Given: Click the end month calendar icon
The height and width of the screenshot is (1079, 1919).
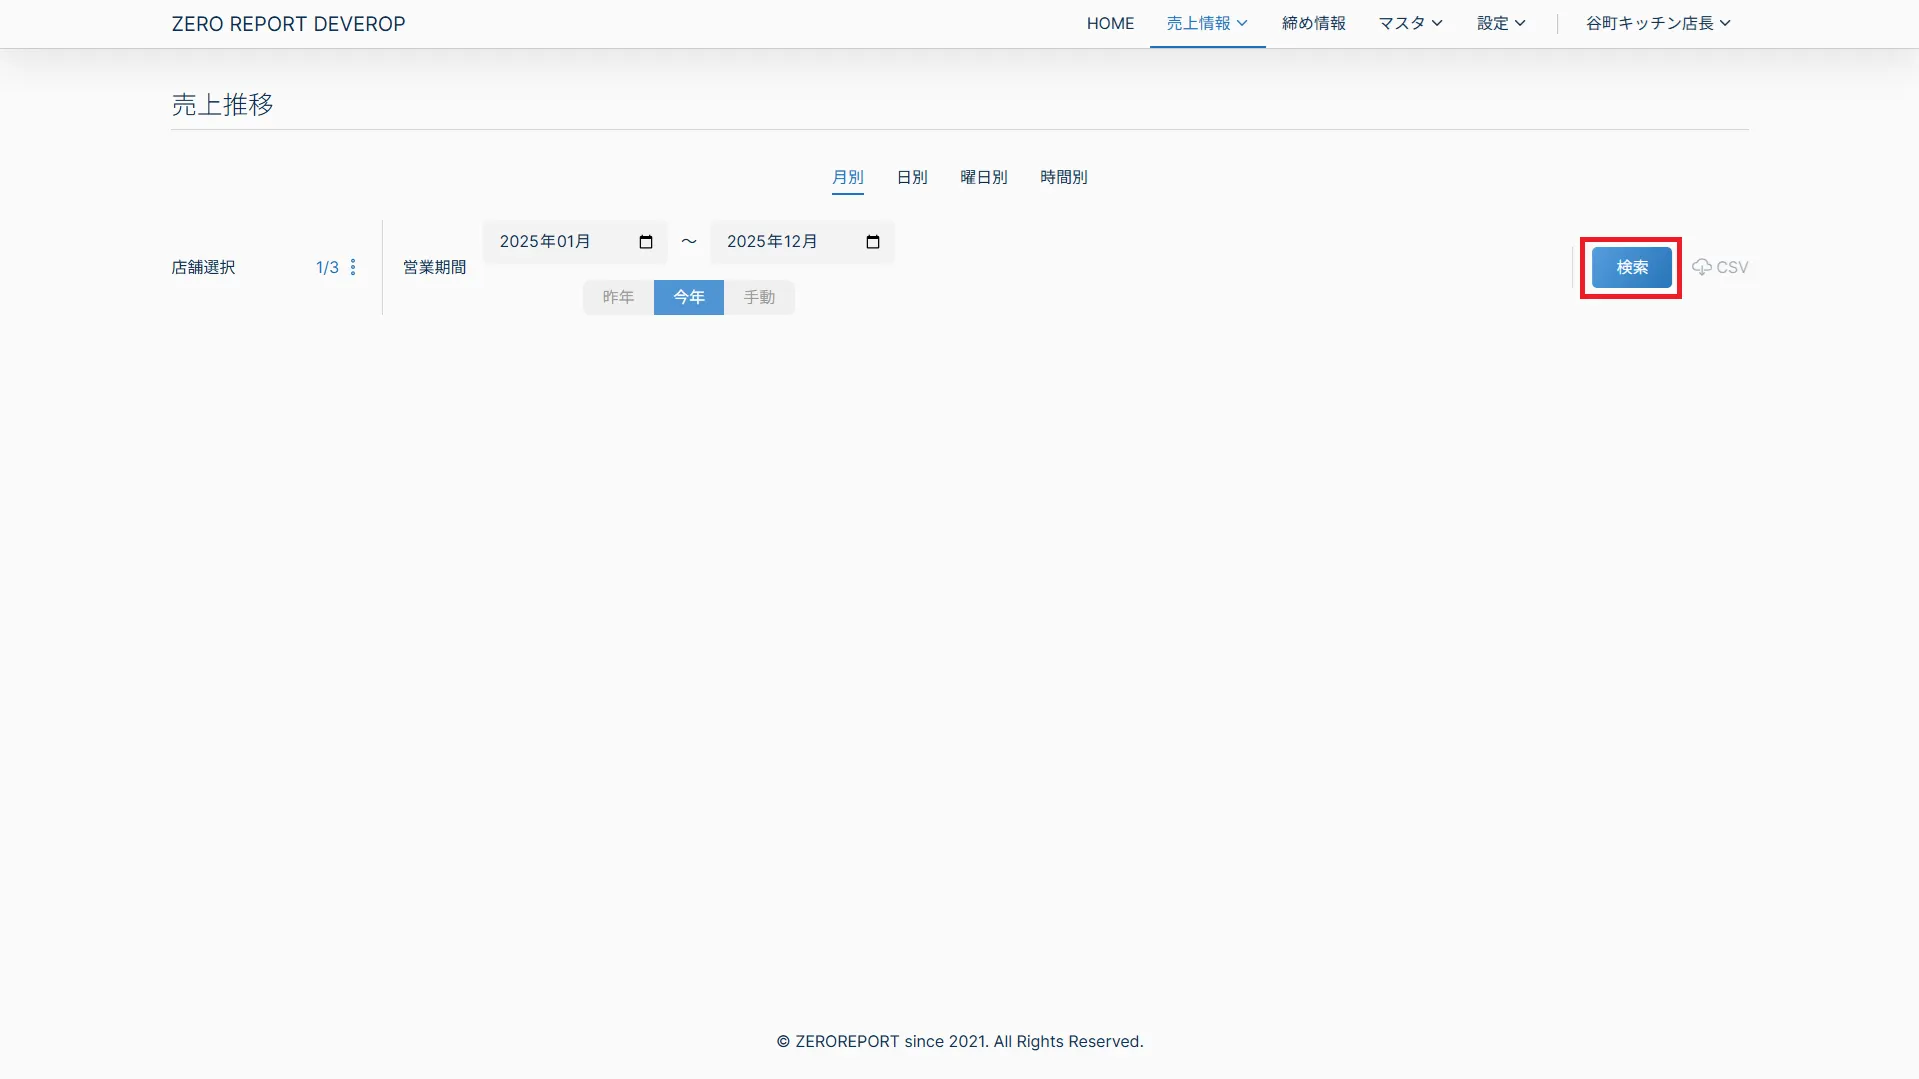Looking at the screenshot, I should [x=873, y=242].
